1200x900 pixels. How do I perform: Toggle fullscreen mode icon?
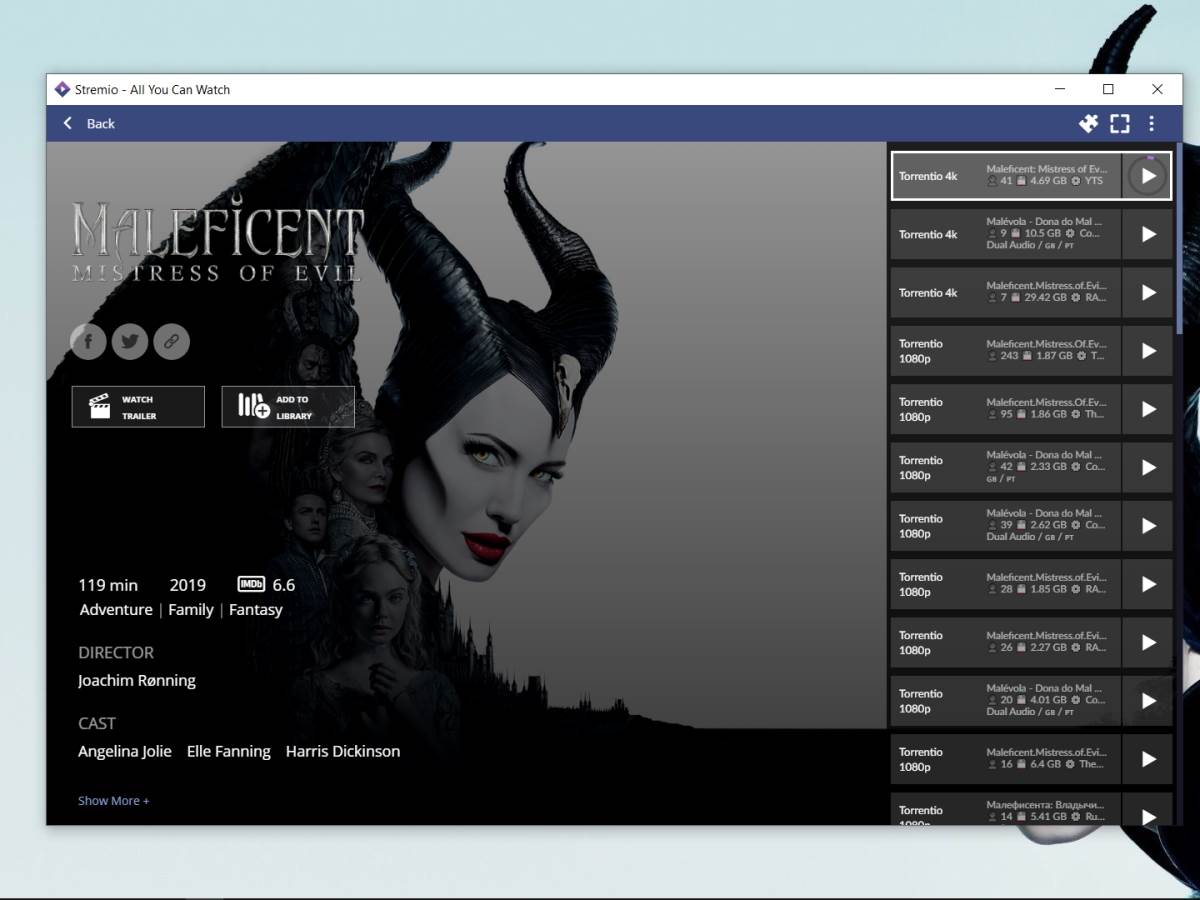1120,123
